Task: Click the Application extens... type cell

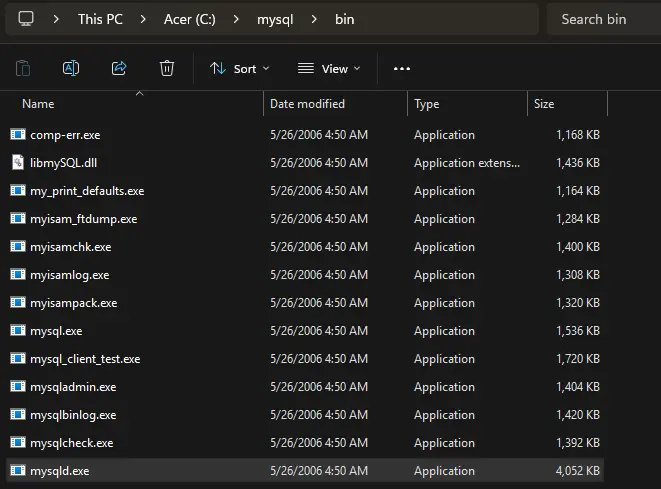Action: (x=467, y=163)
